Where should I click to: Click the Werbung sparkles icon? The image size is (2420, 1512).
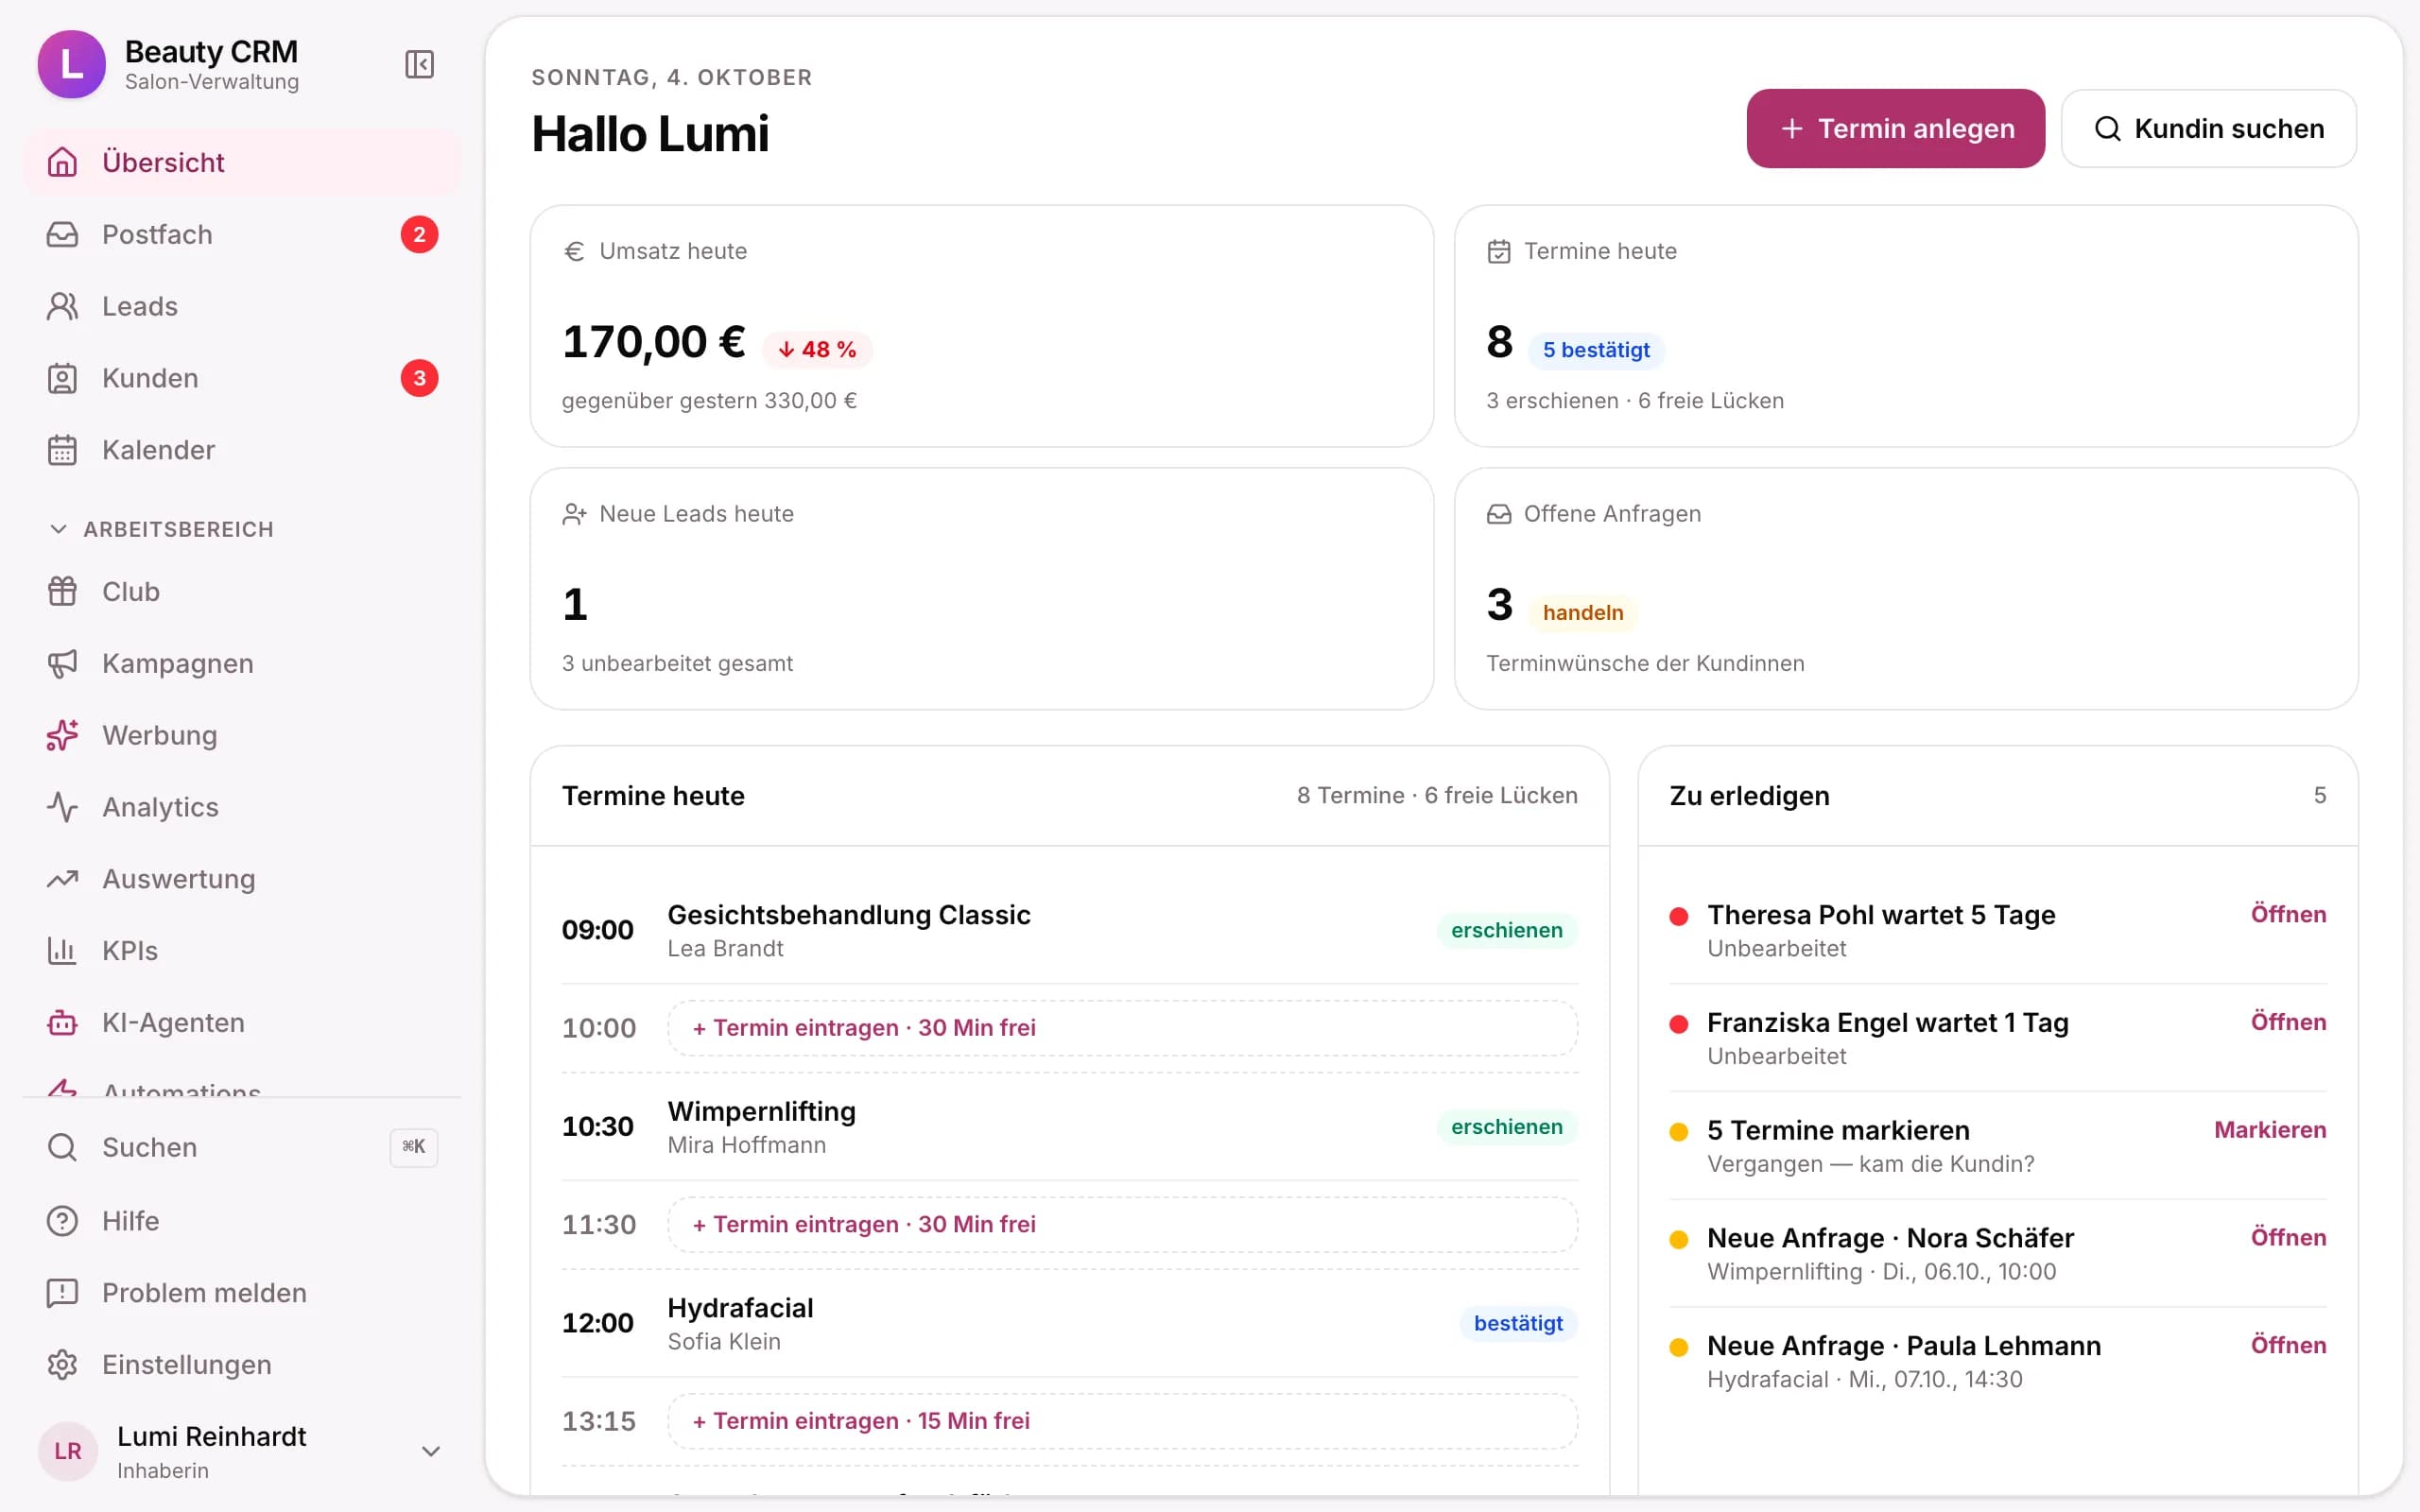[x=62, y=735]
